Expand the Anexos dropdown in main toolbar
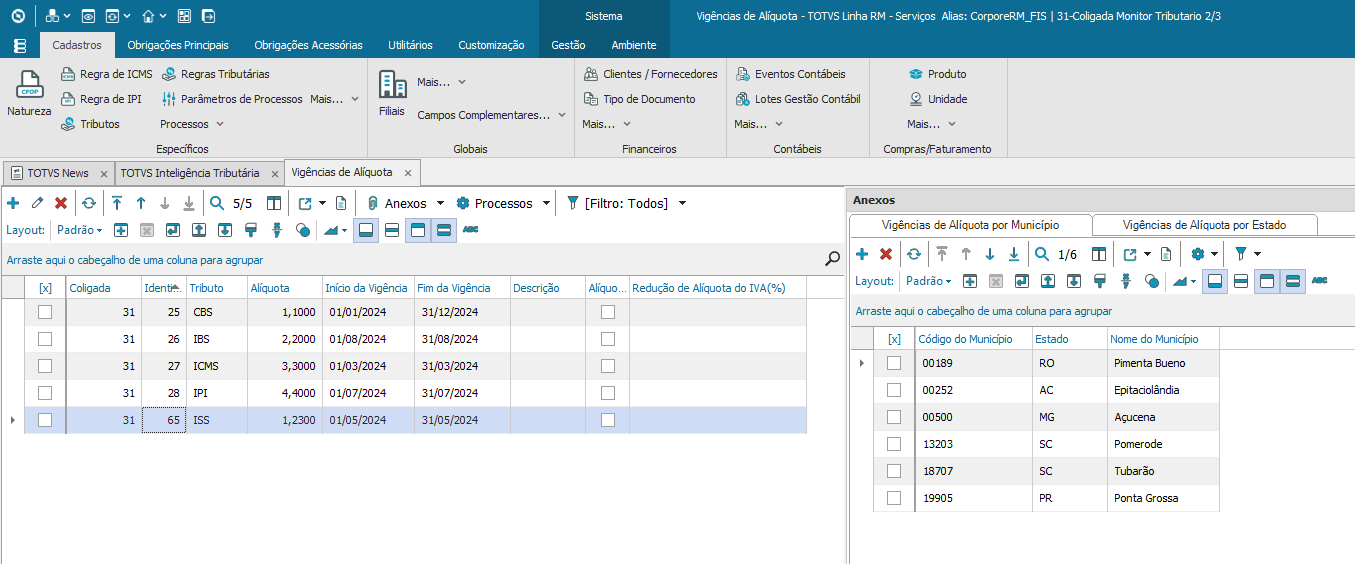Image resolution: width=1355 pixels, height=564 pixels. click(441, 203)
